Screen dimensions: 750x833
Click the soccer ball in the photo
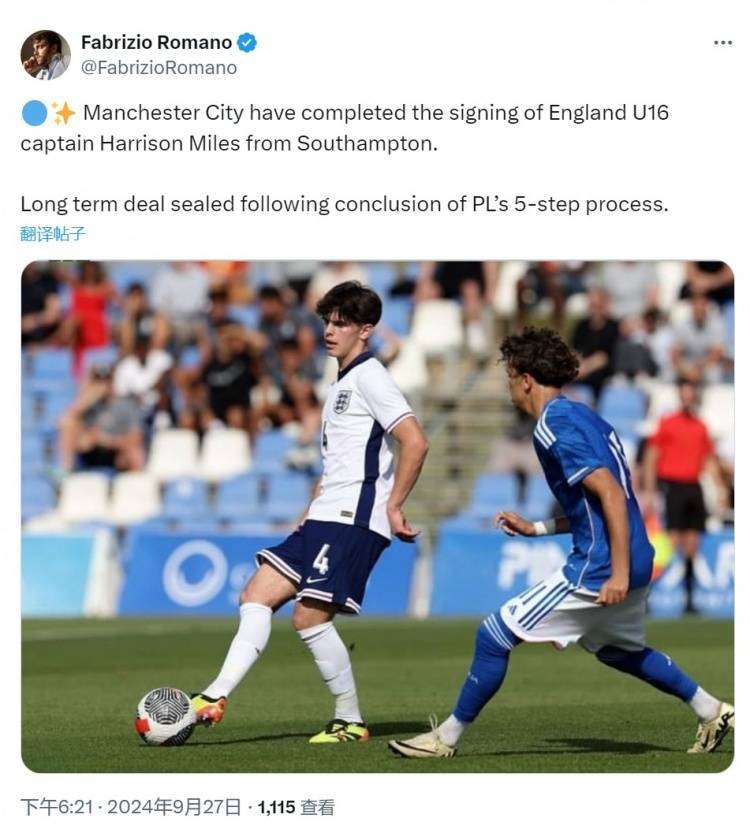pyautogui.click(x=165, y=716)
